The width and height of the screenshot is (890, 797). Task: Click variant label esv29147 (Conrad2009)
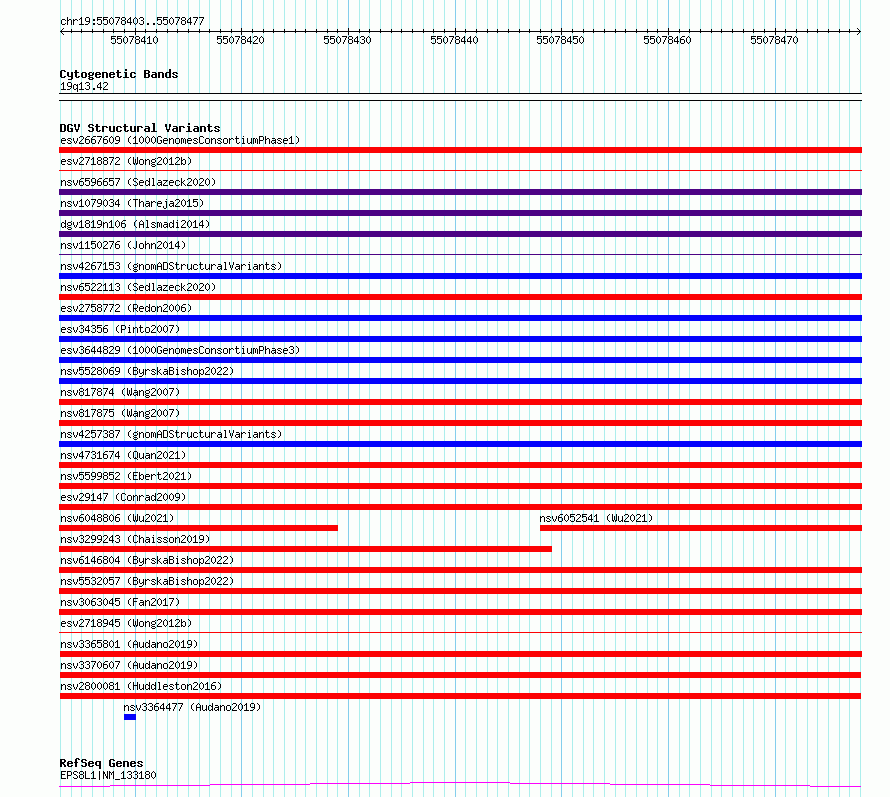point(123,497)
